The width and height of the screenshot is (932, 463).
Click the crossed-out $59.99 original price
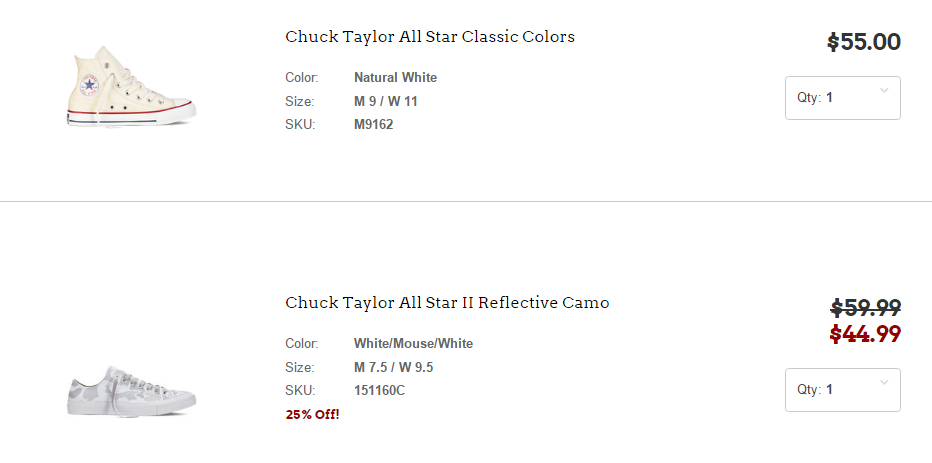pyautogui.click(x=866, y=308)
